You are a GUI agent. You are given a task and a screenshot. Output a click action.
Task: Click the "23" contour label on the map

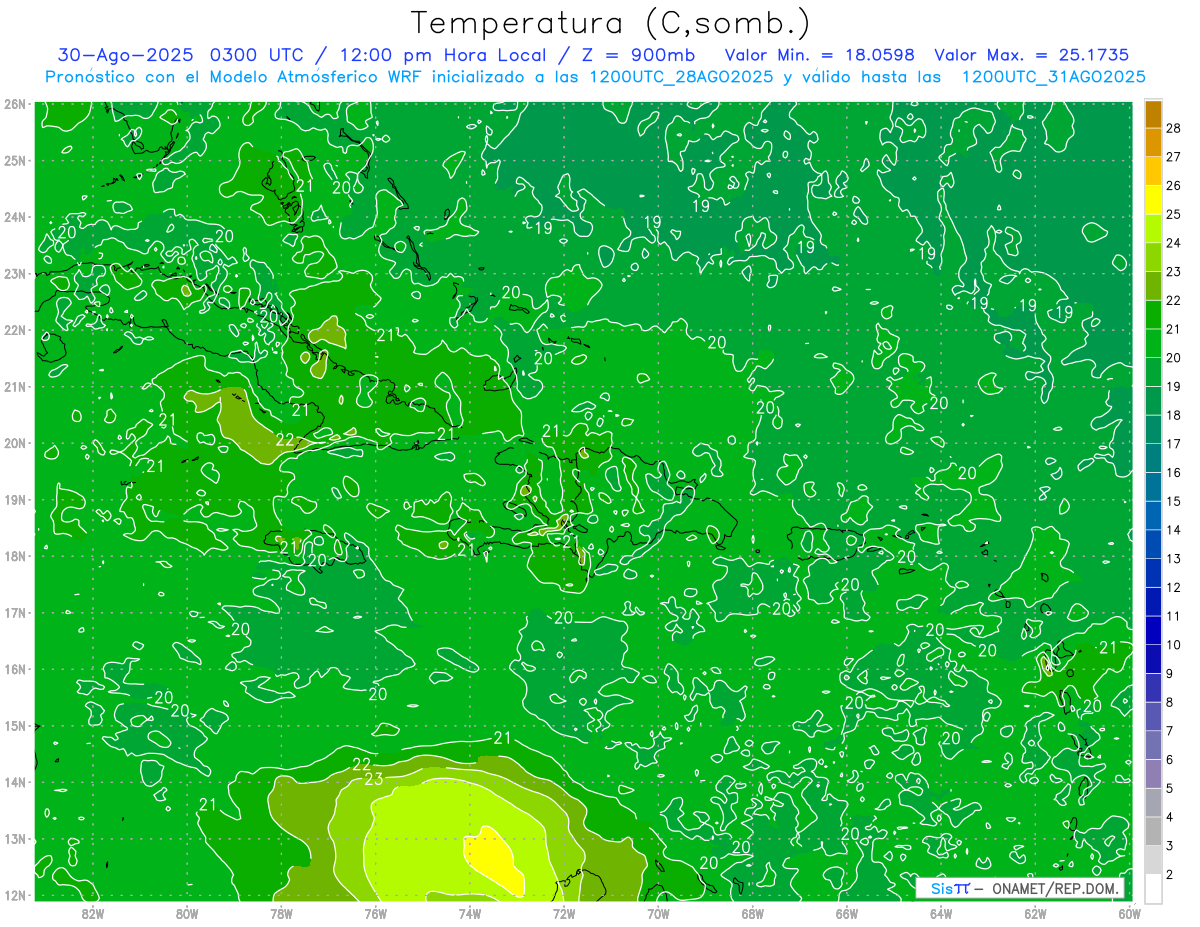click(x=375, y=779)
